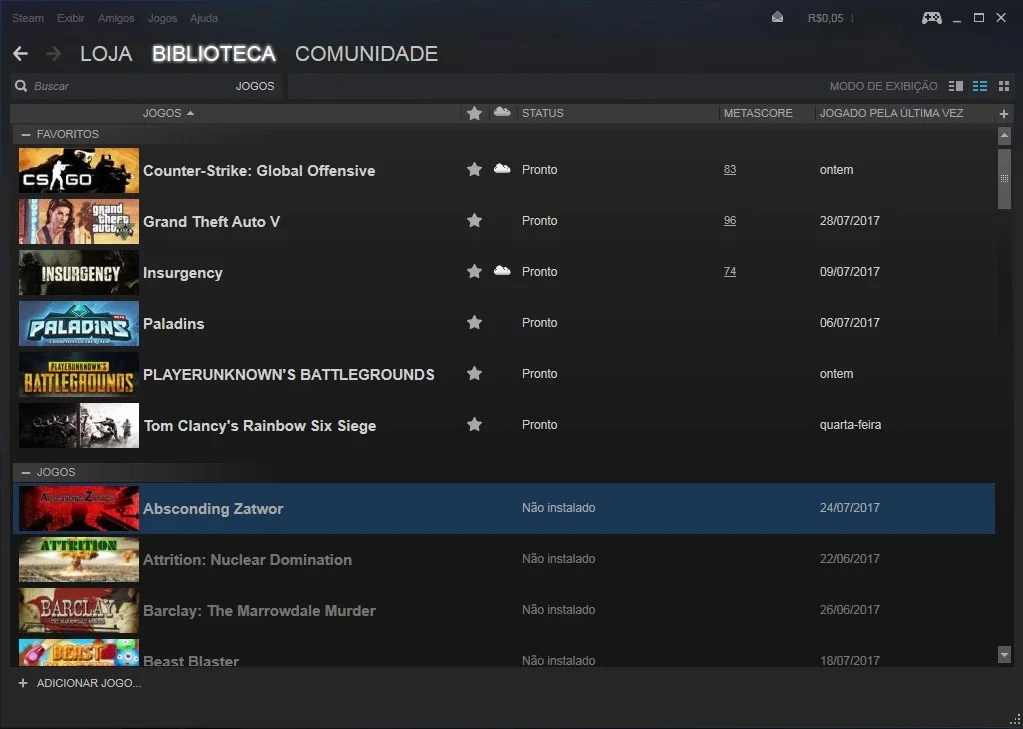Switch to grid view display mode
The width and height of the screenshot is (1023, 729).
tap(1004, 86)
